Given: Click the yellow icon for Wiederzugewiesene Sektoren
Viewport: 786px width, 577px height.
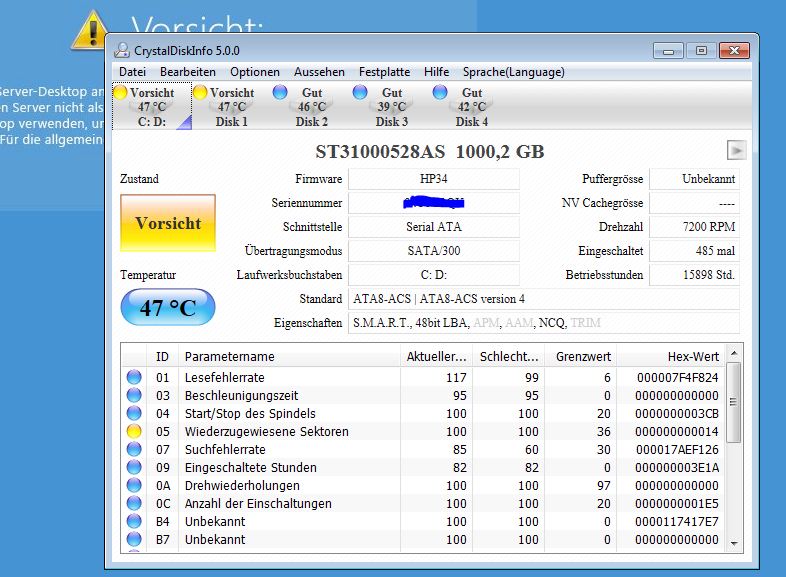Looking at the screenshot, I should [134, 431].
